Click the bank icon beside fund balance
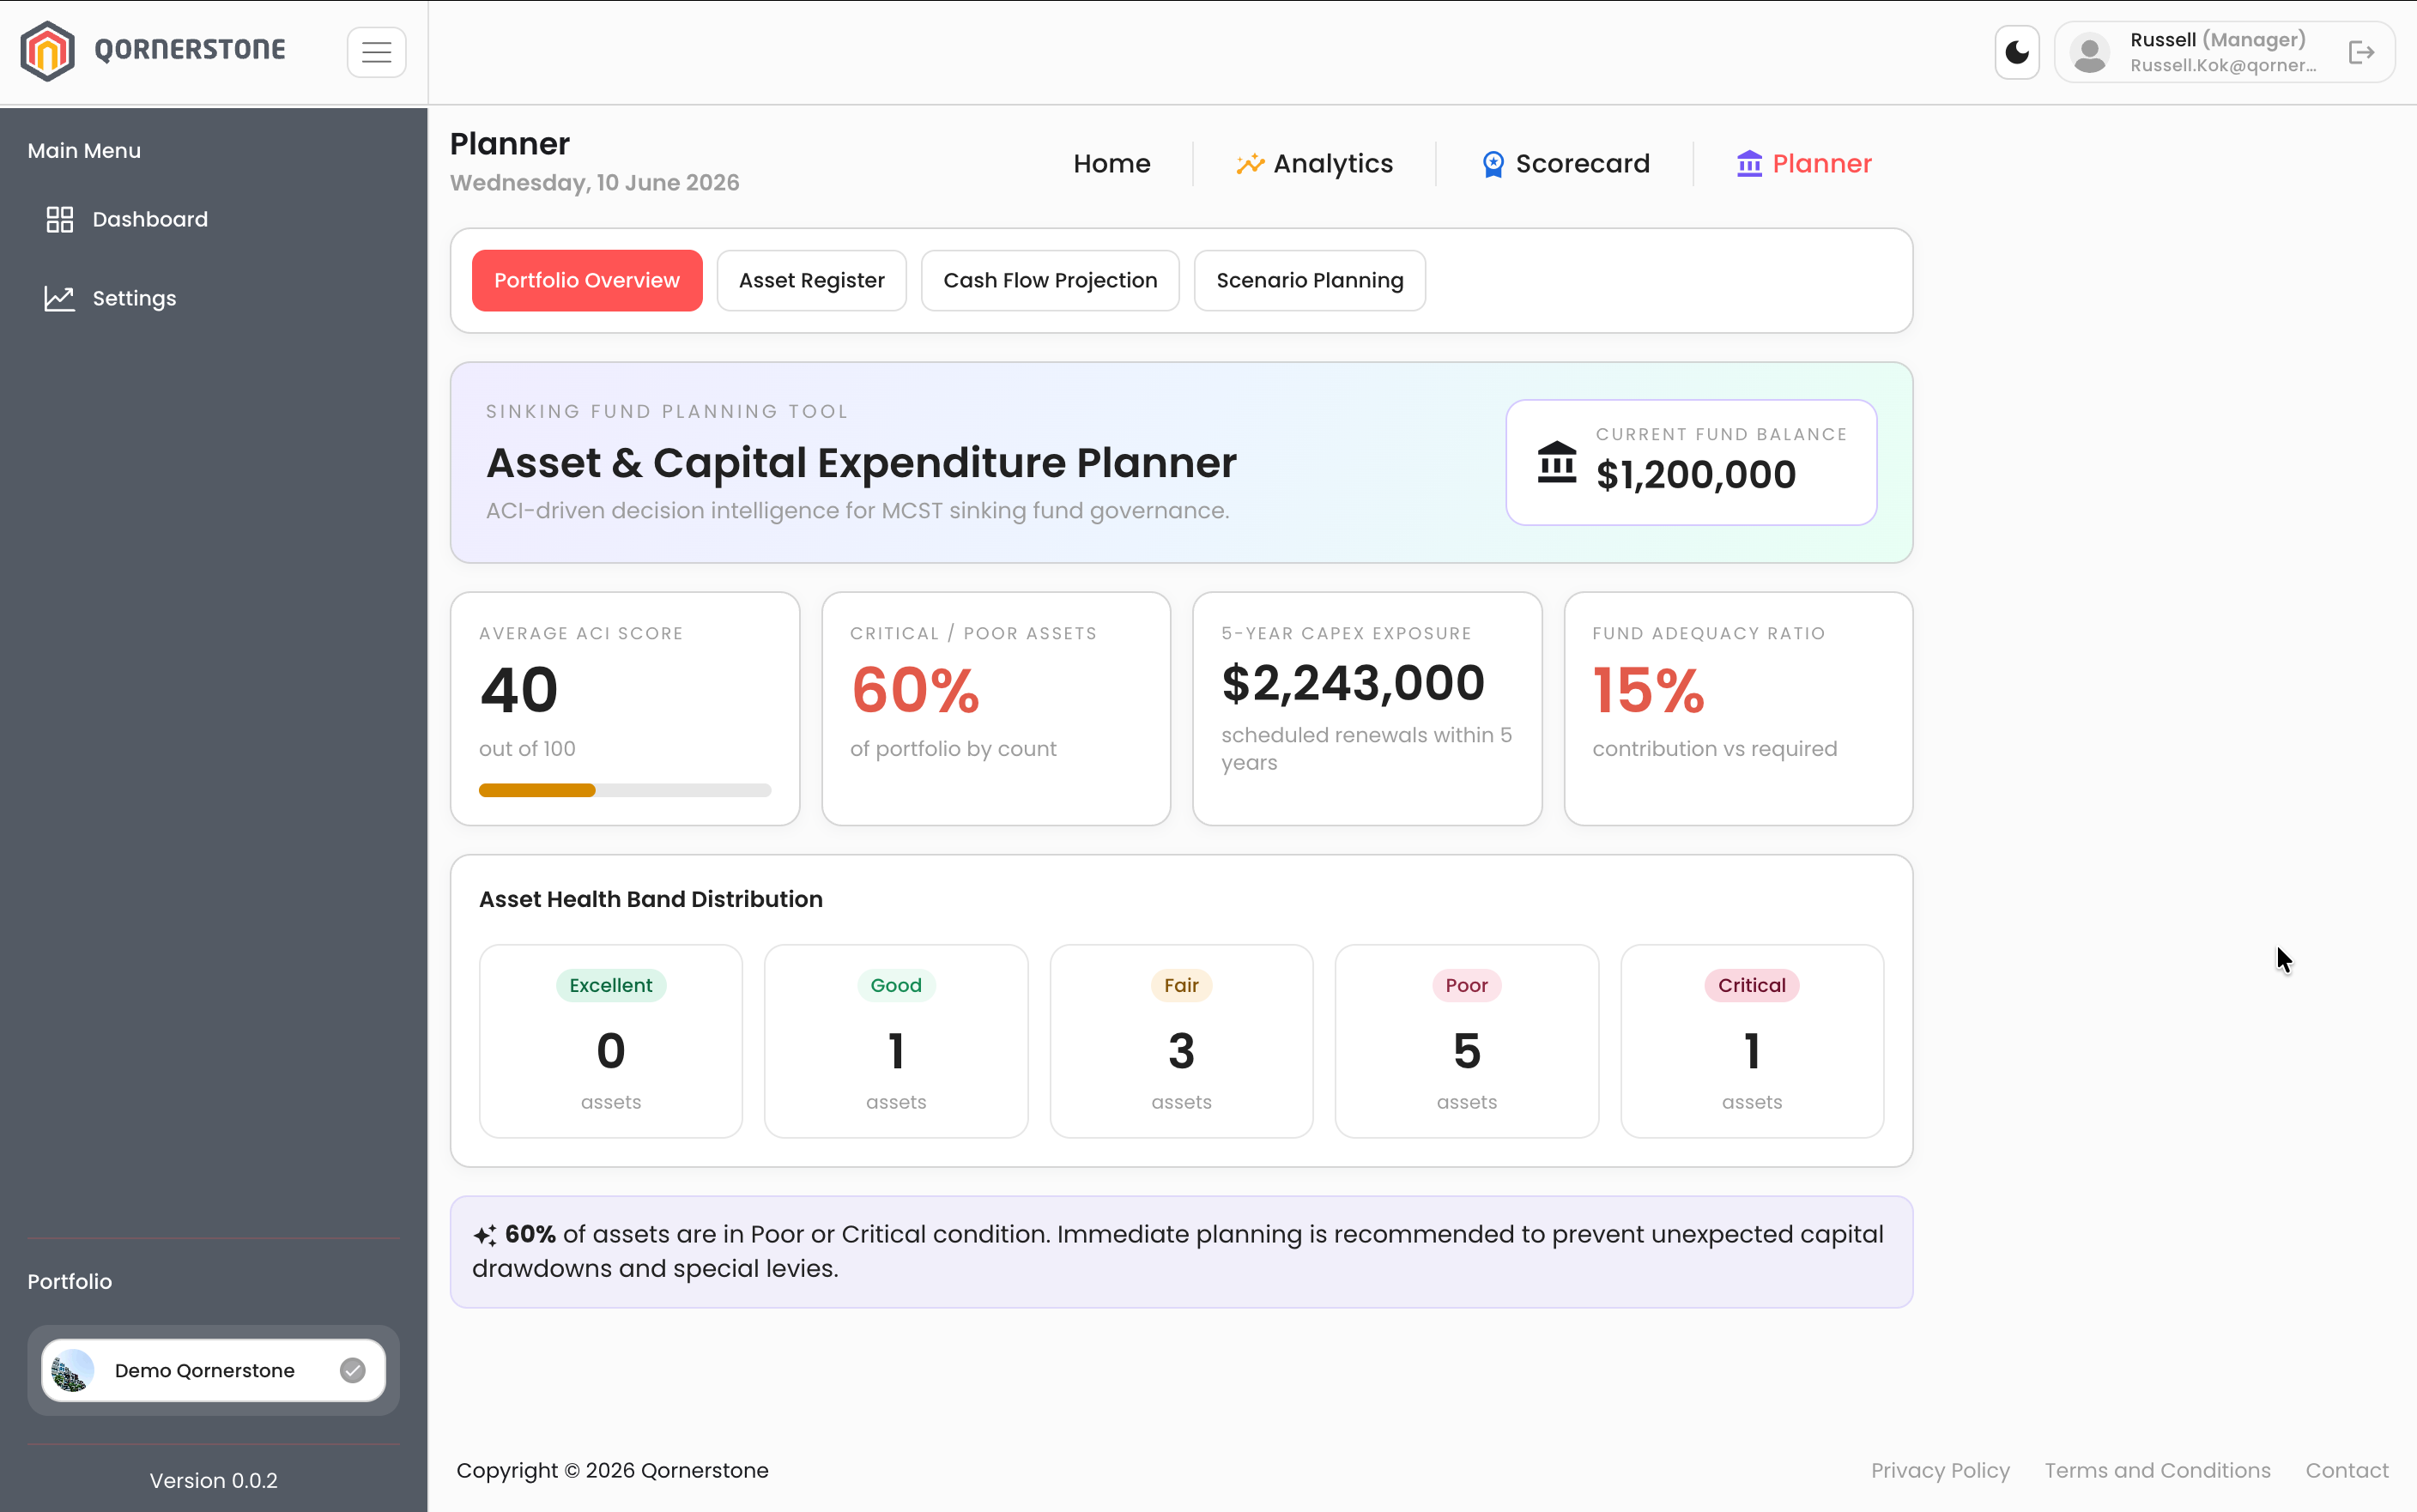Image resolution: width=2417 pixels, height=1512 pixels. click(1556, 462)
